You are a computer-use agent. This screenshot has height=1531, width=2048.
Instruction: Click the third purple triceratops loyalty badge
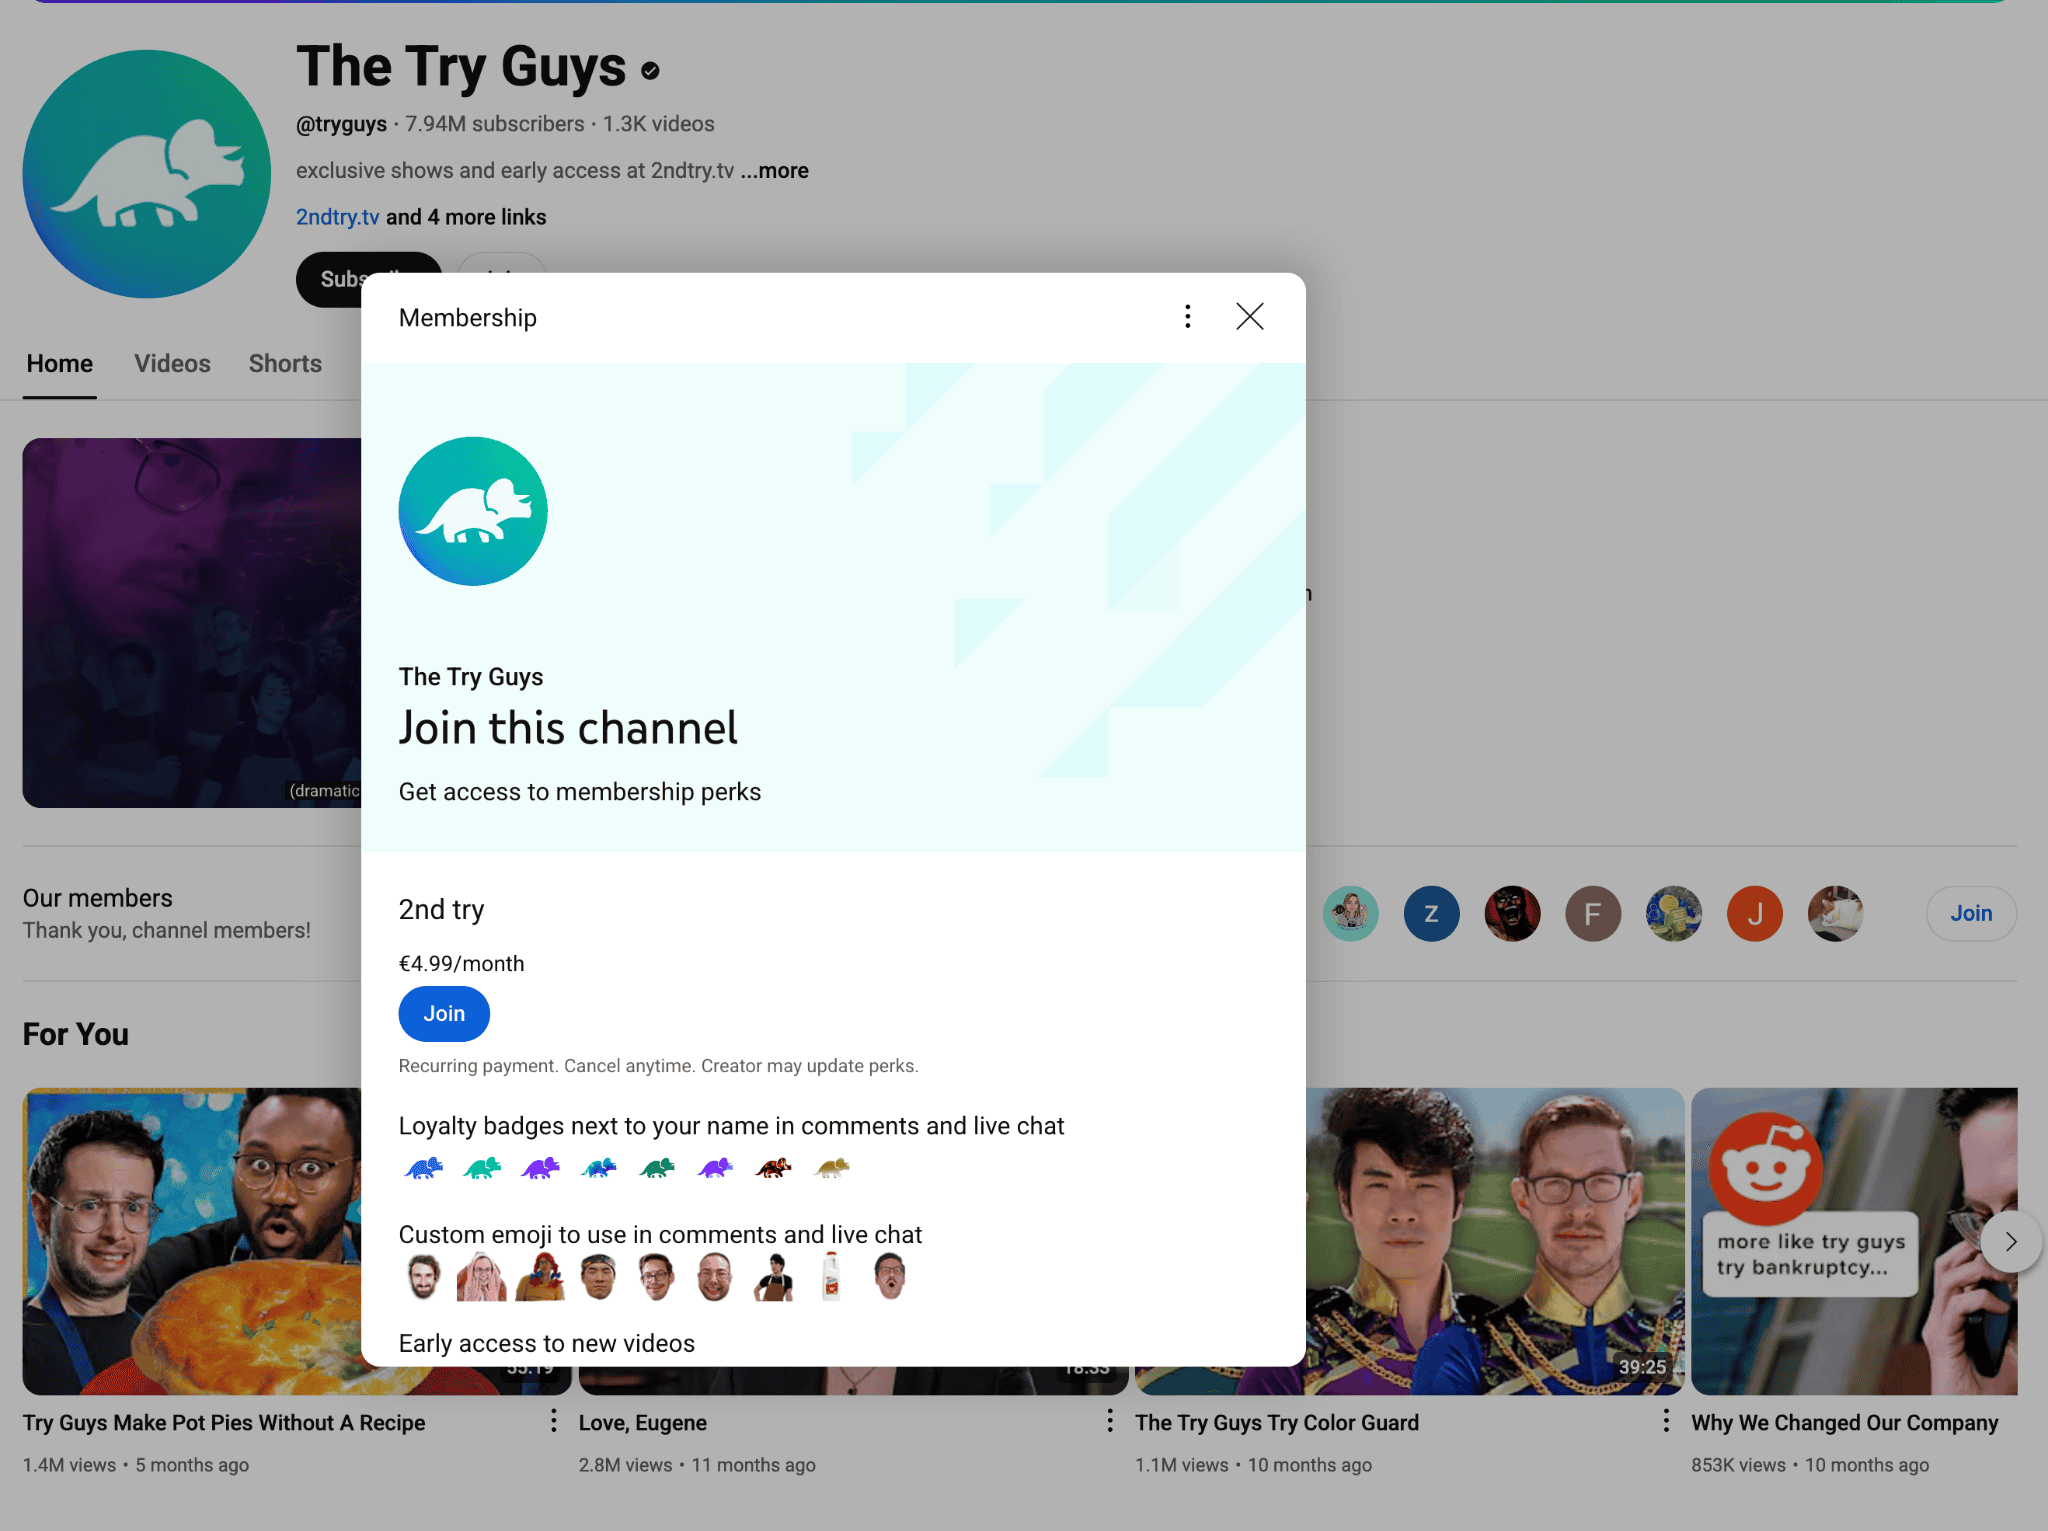(x=540, y=1167)
